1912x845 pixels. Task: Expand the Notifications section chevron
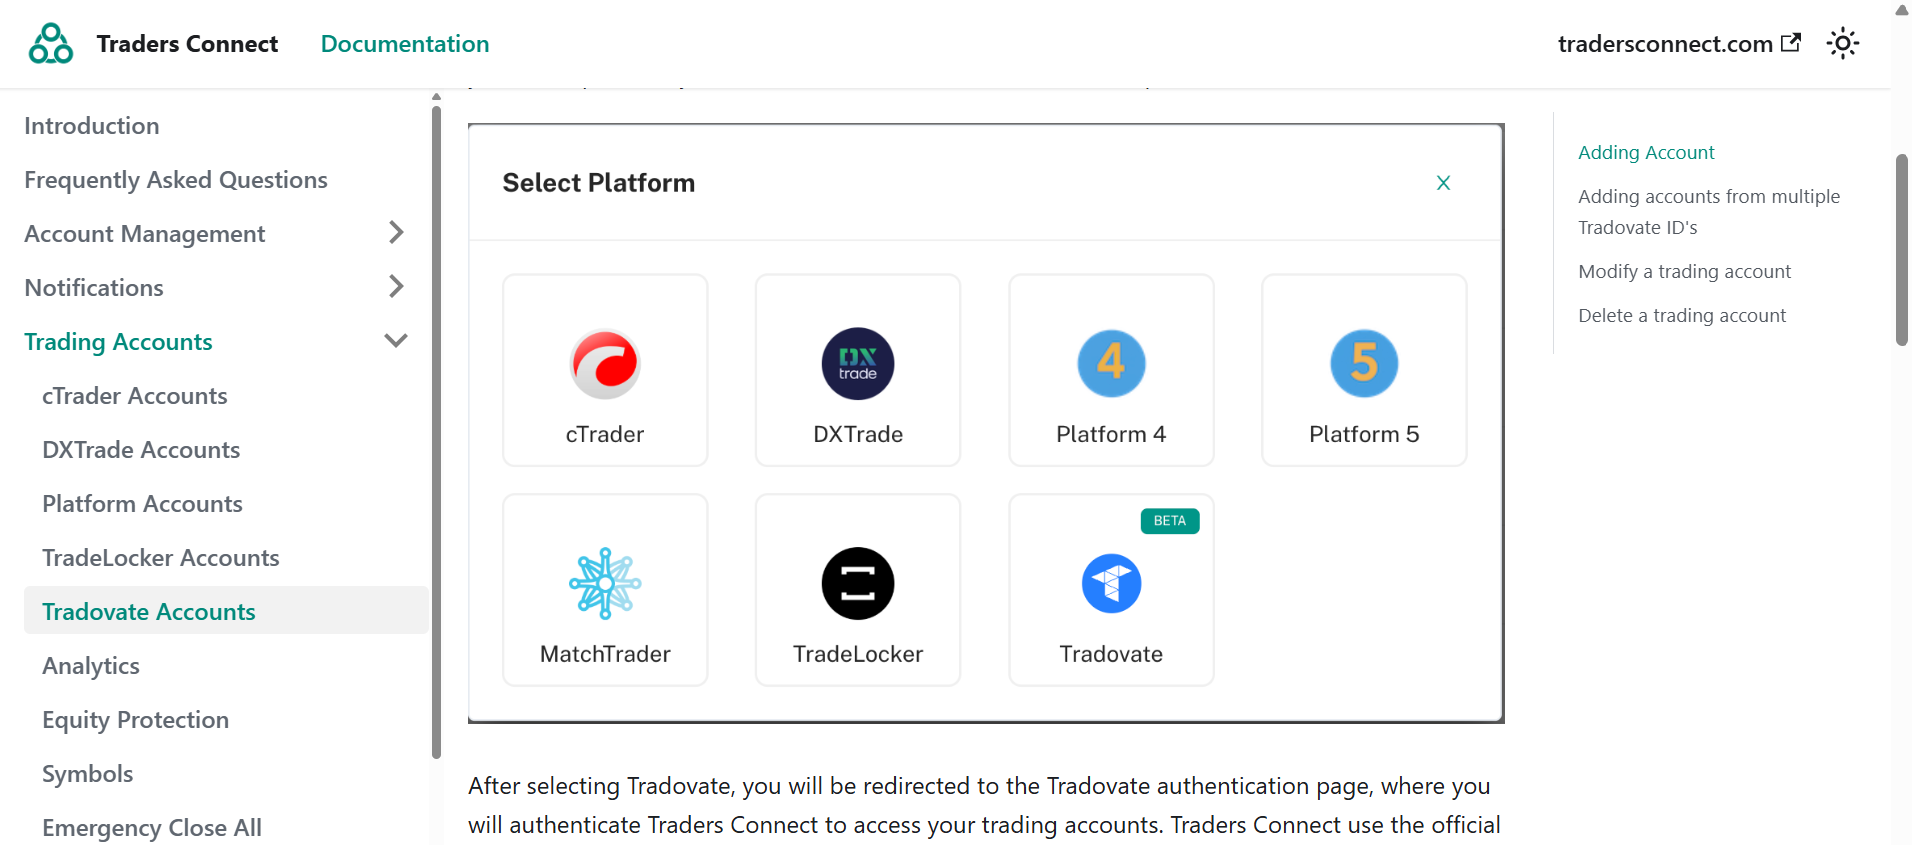point(396,287)
